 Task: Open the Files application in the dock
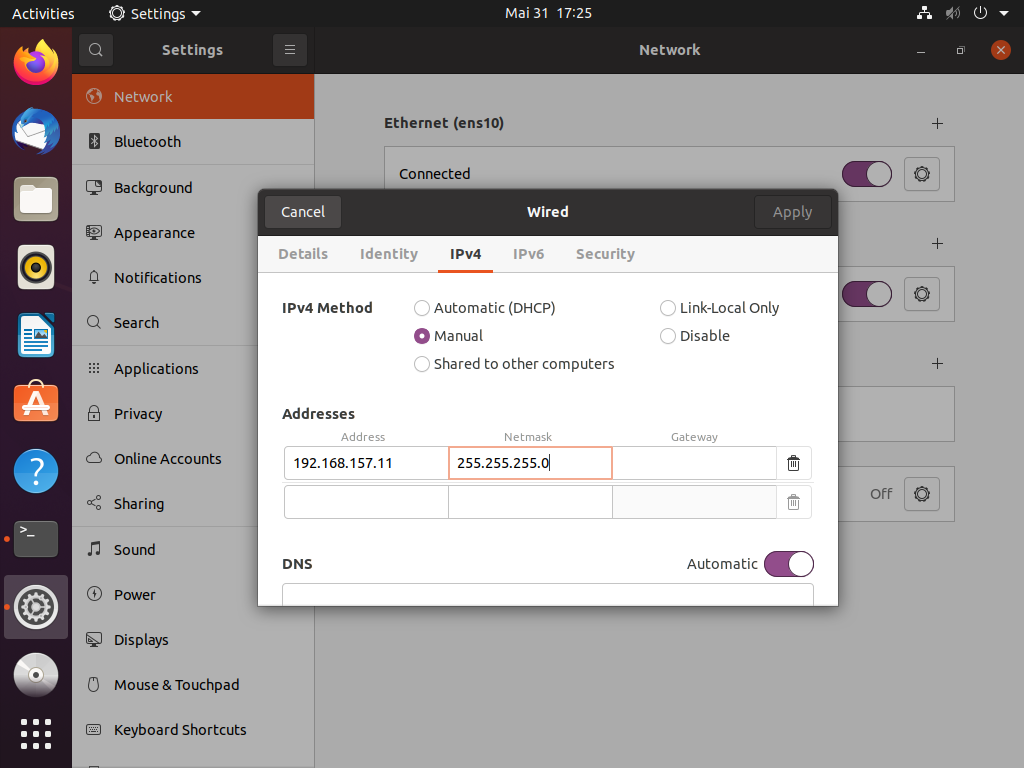[35, 199]
